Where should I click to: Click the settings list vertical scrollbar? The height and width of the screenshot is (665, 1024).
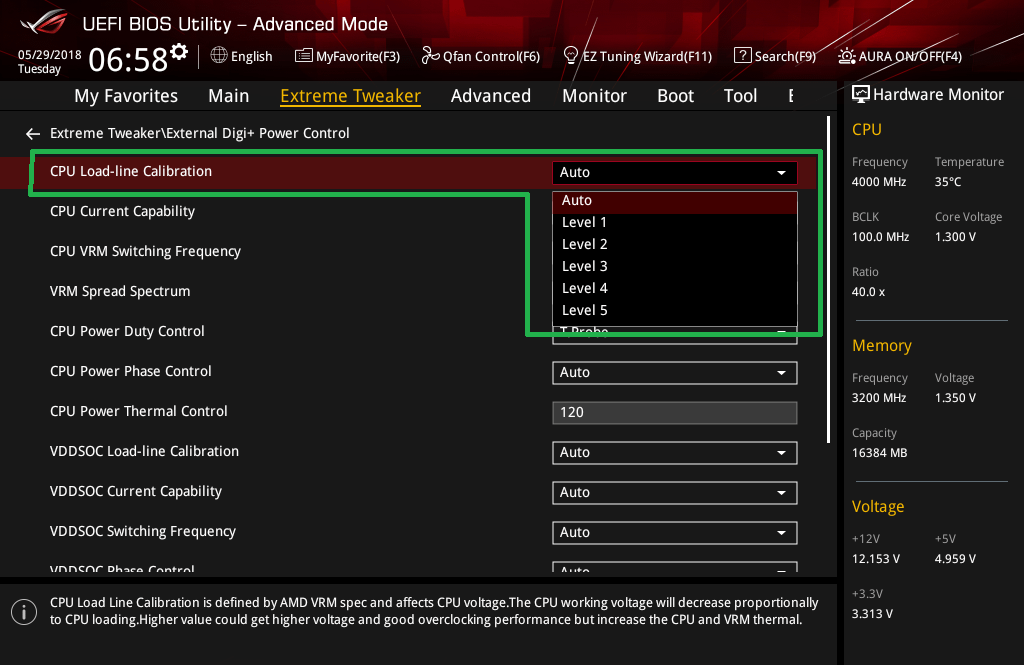point(828,280)
